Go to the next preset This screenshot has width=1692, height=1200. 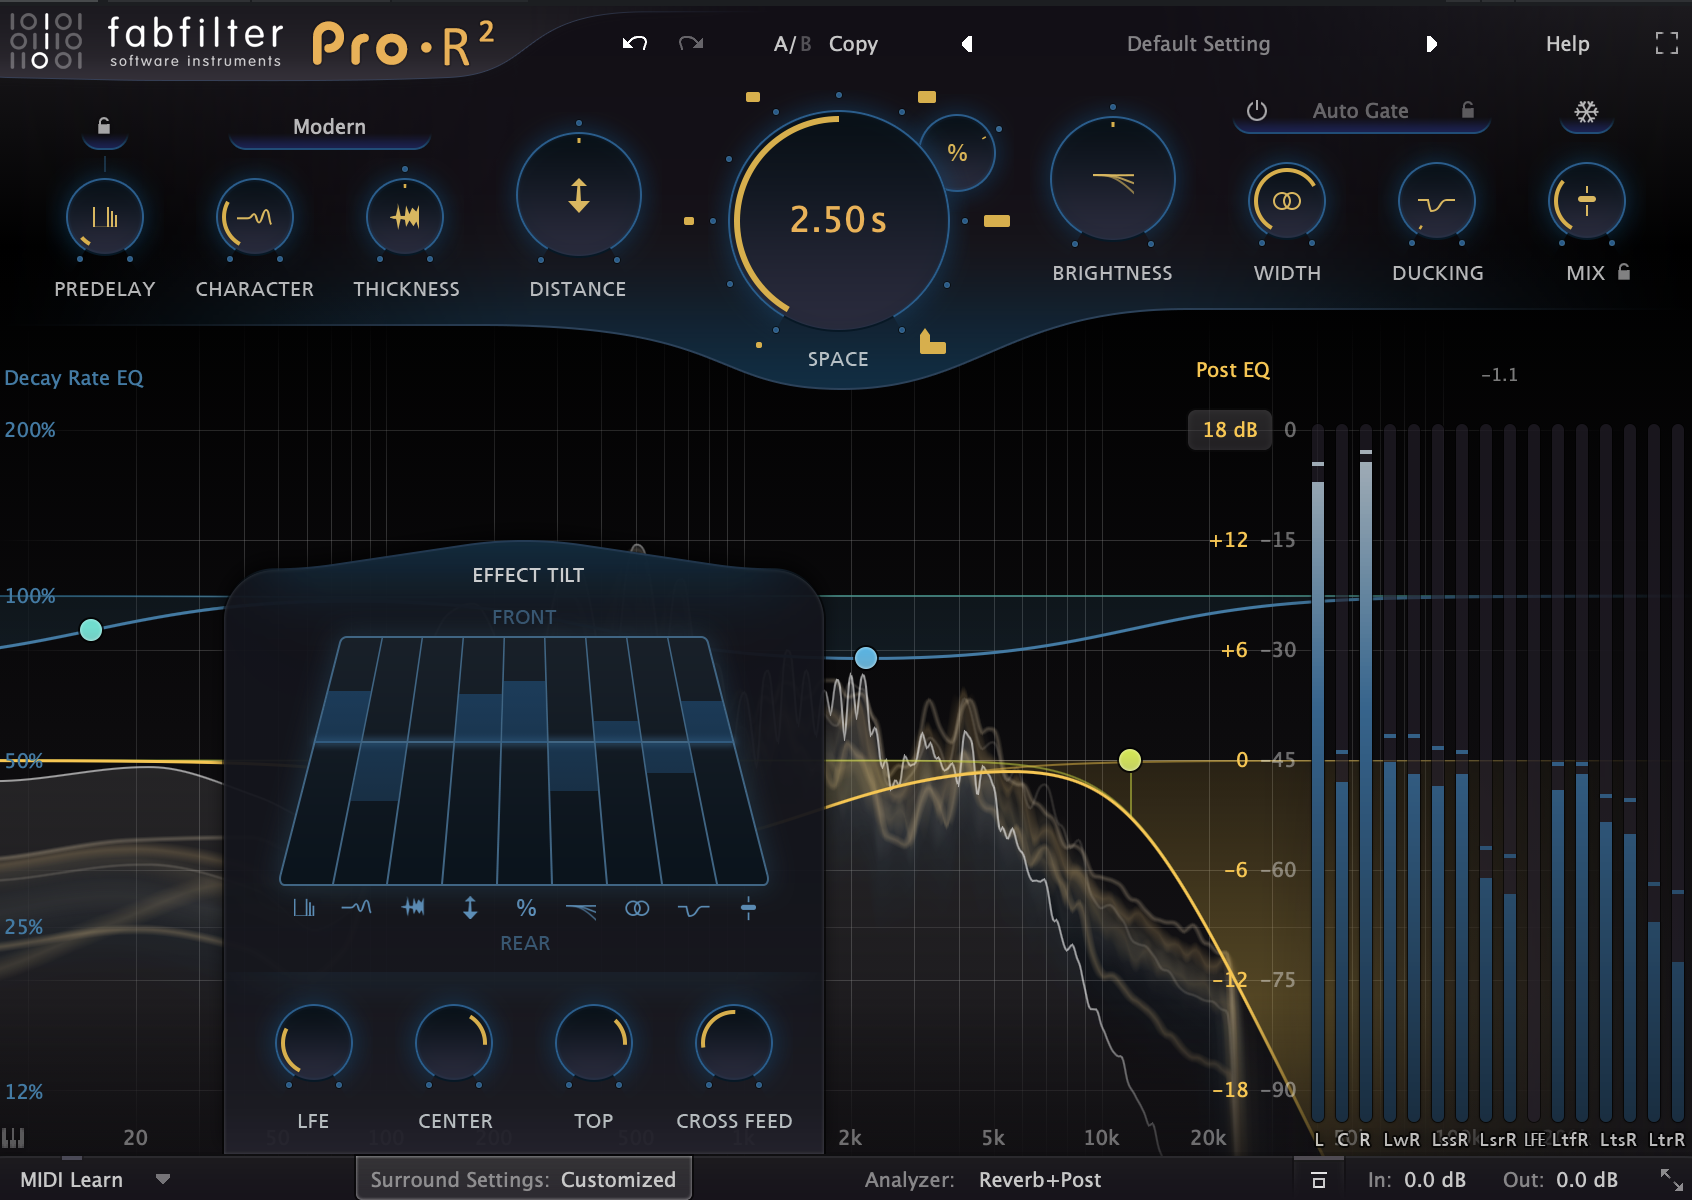[1431, 44]
